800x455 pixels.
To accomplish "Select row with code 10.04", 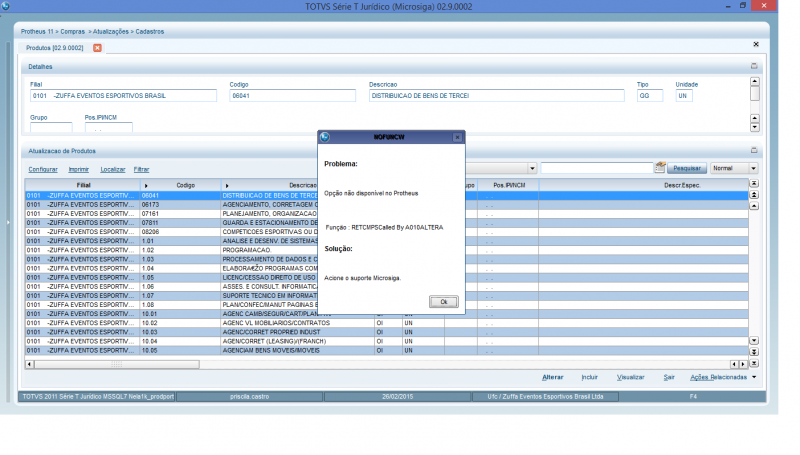I will [386, 341].
